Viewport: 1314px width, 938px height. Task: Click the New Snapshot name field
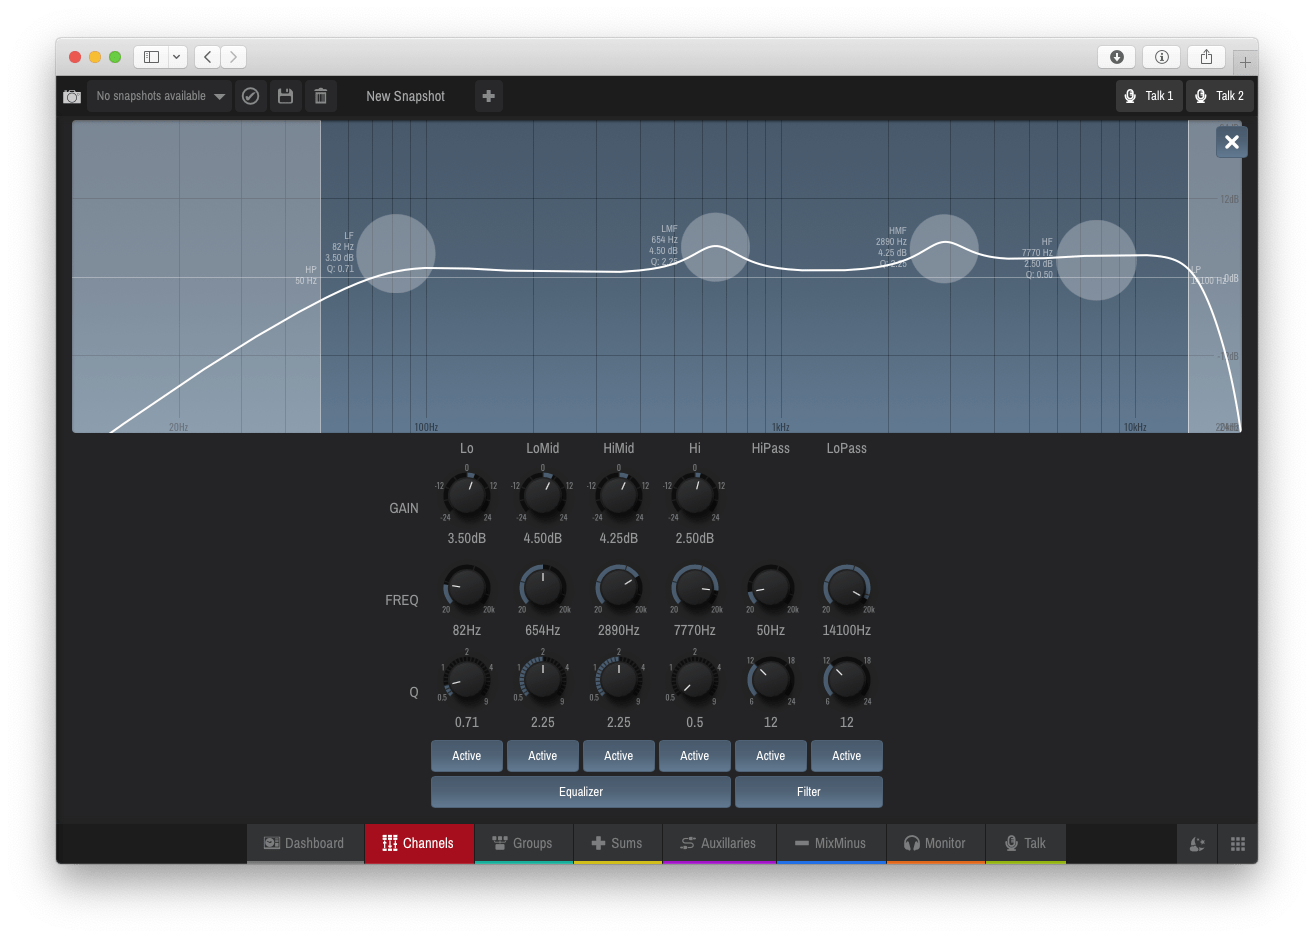(x=406, y=96)
